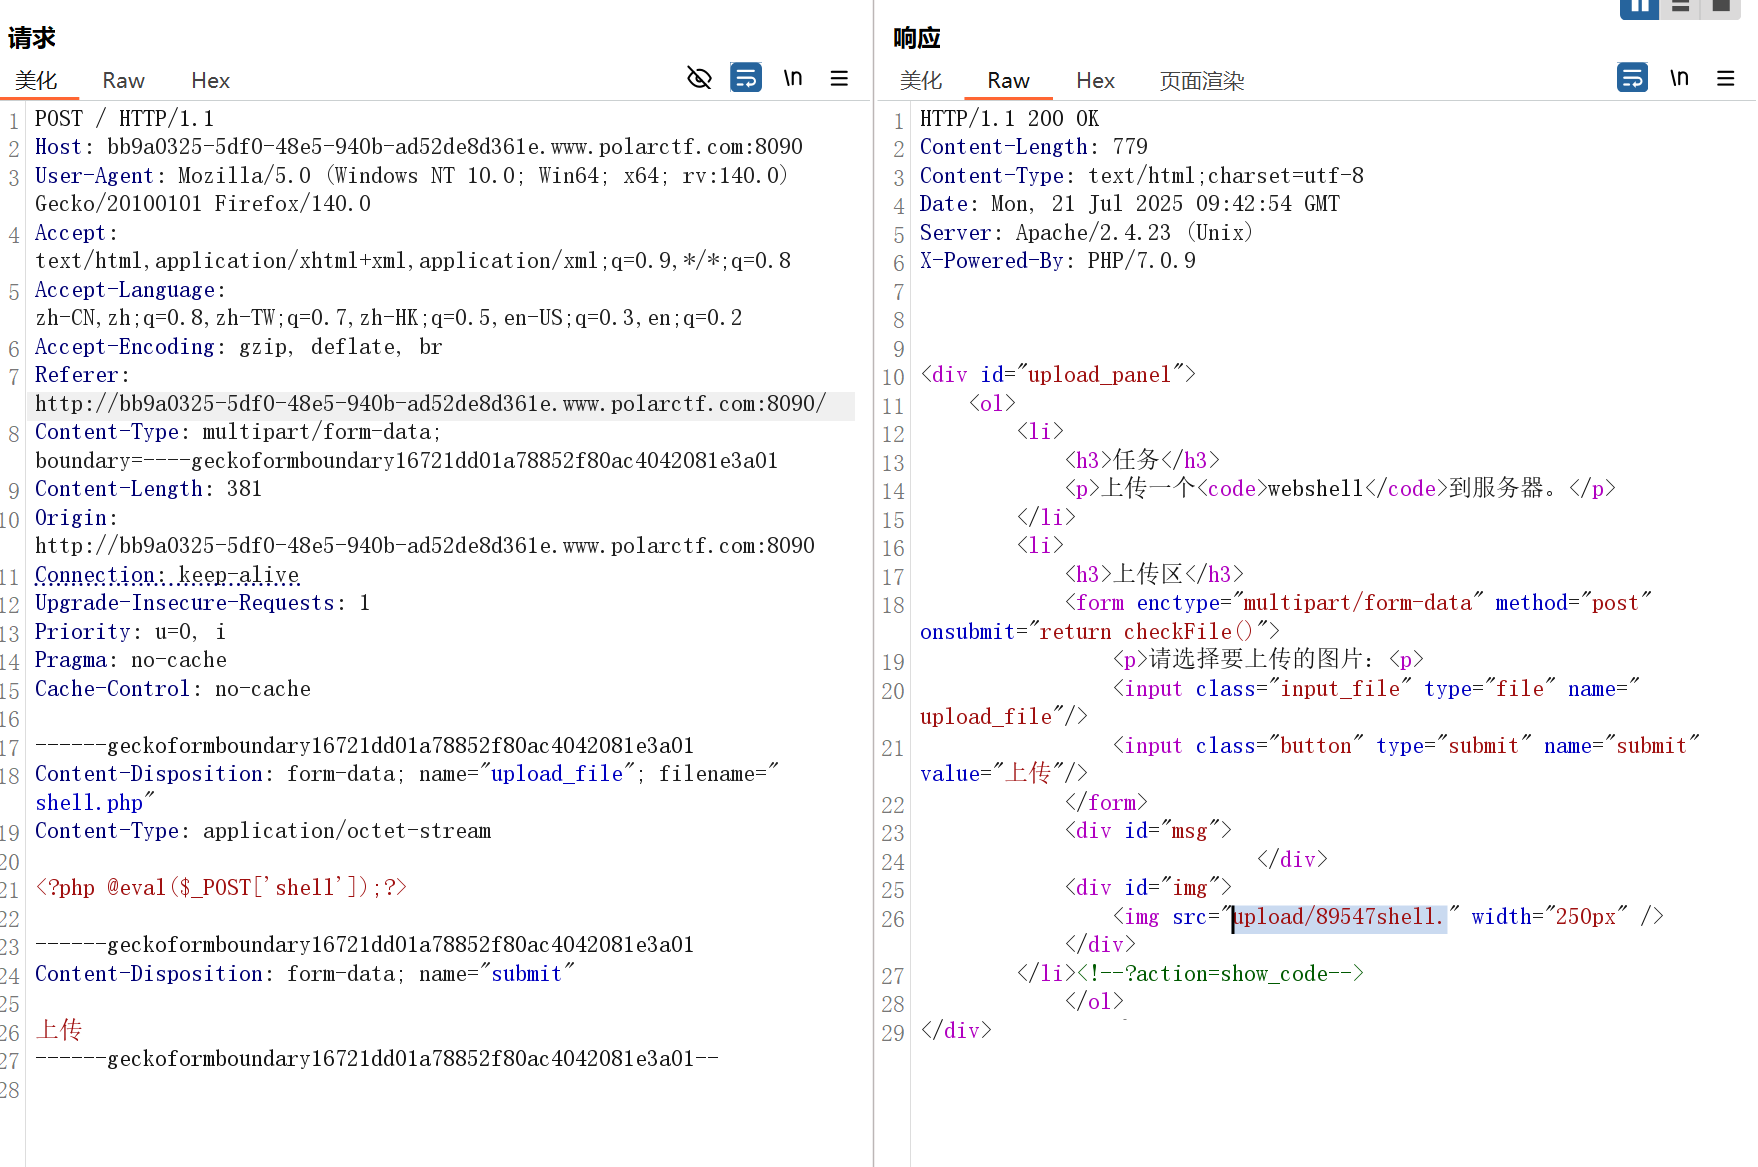Open the request 美化 tab
The height and width of the screenshot is (1167, 1758).
coord(37,80)
